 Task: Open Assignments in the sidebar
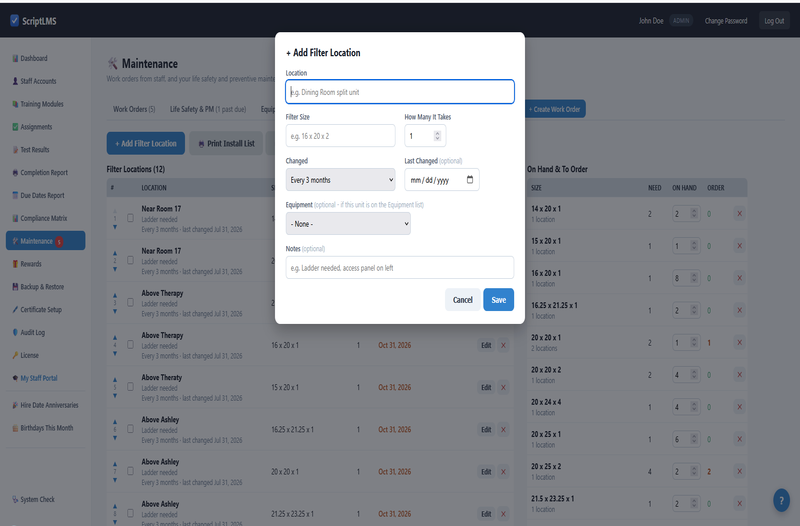36,127
